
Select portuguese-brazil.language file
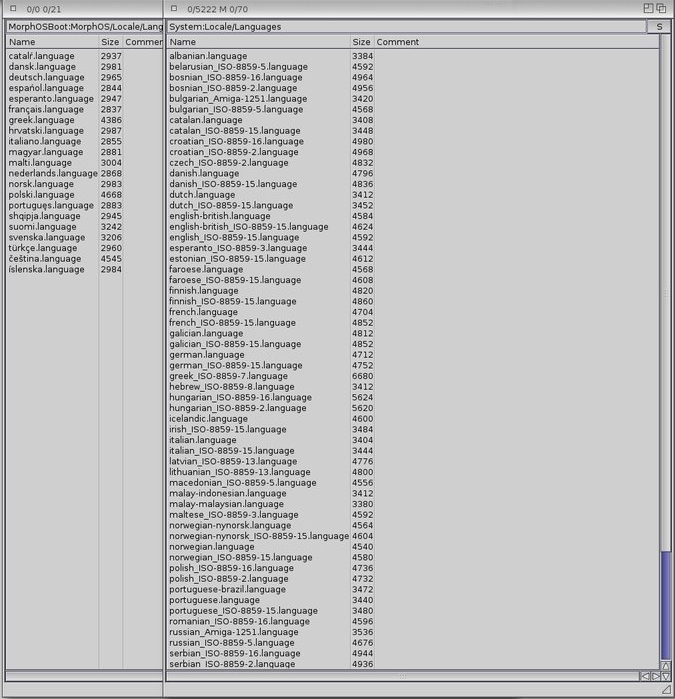pyautogui.click(x=227, y=590)
